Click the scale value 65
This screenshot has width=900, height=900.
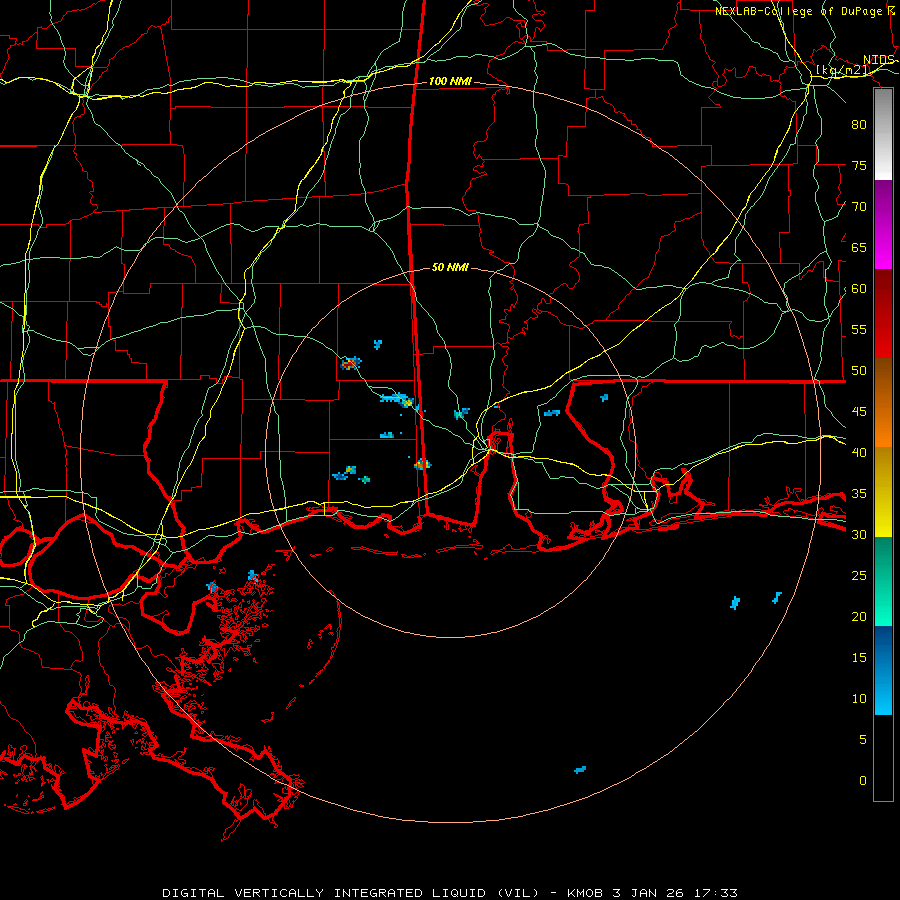click(859, 247)
